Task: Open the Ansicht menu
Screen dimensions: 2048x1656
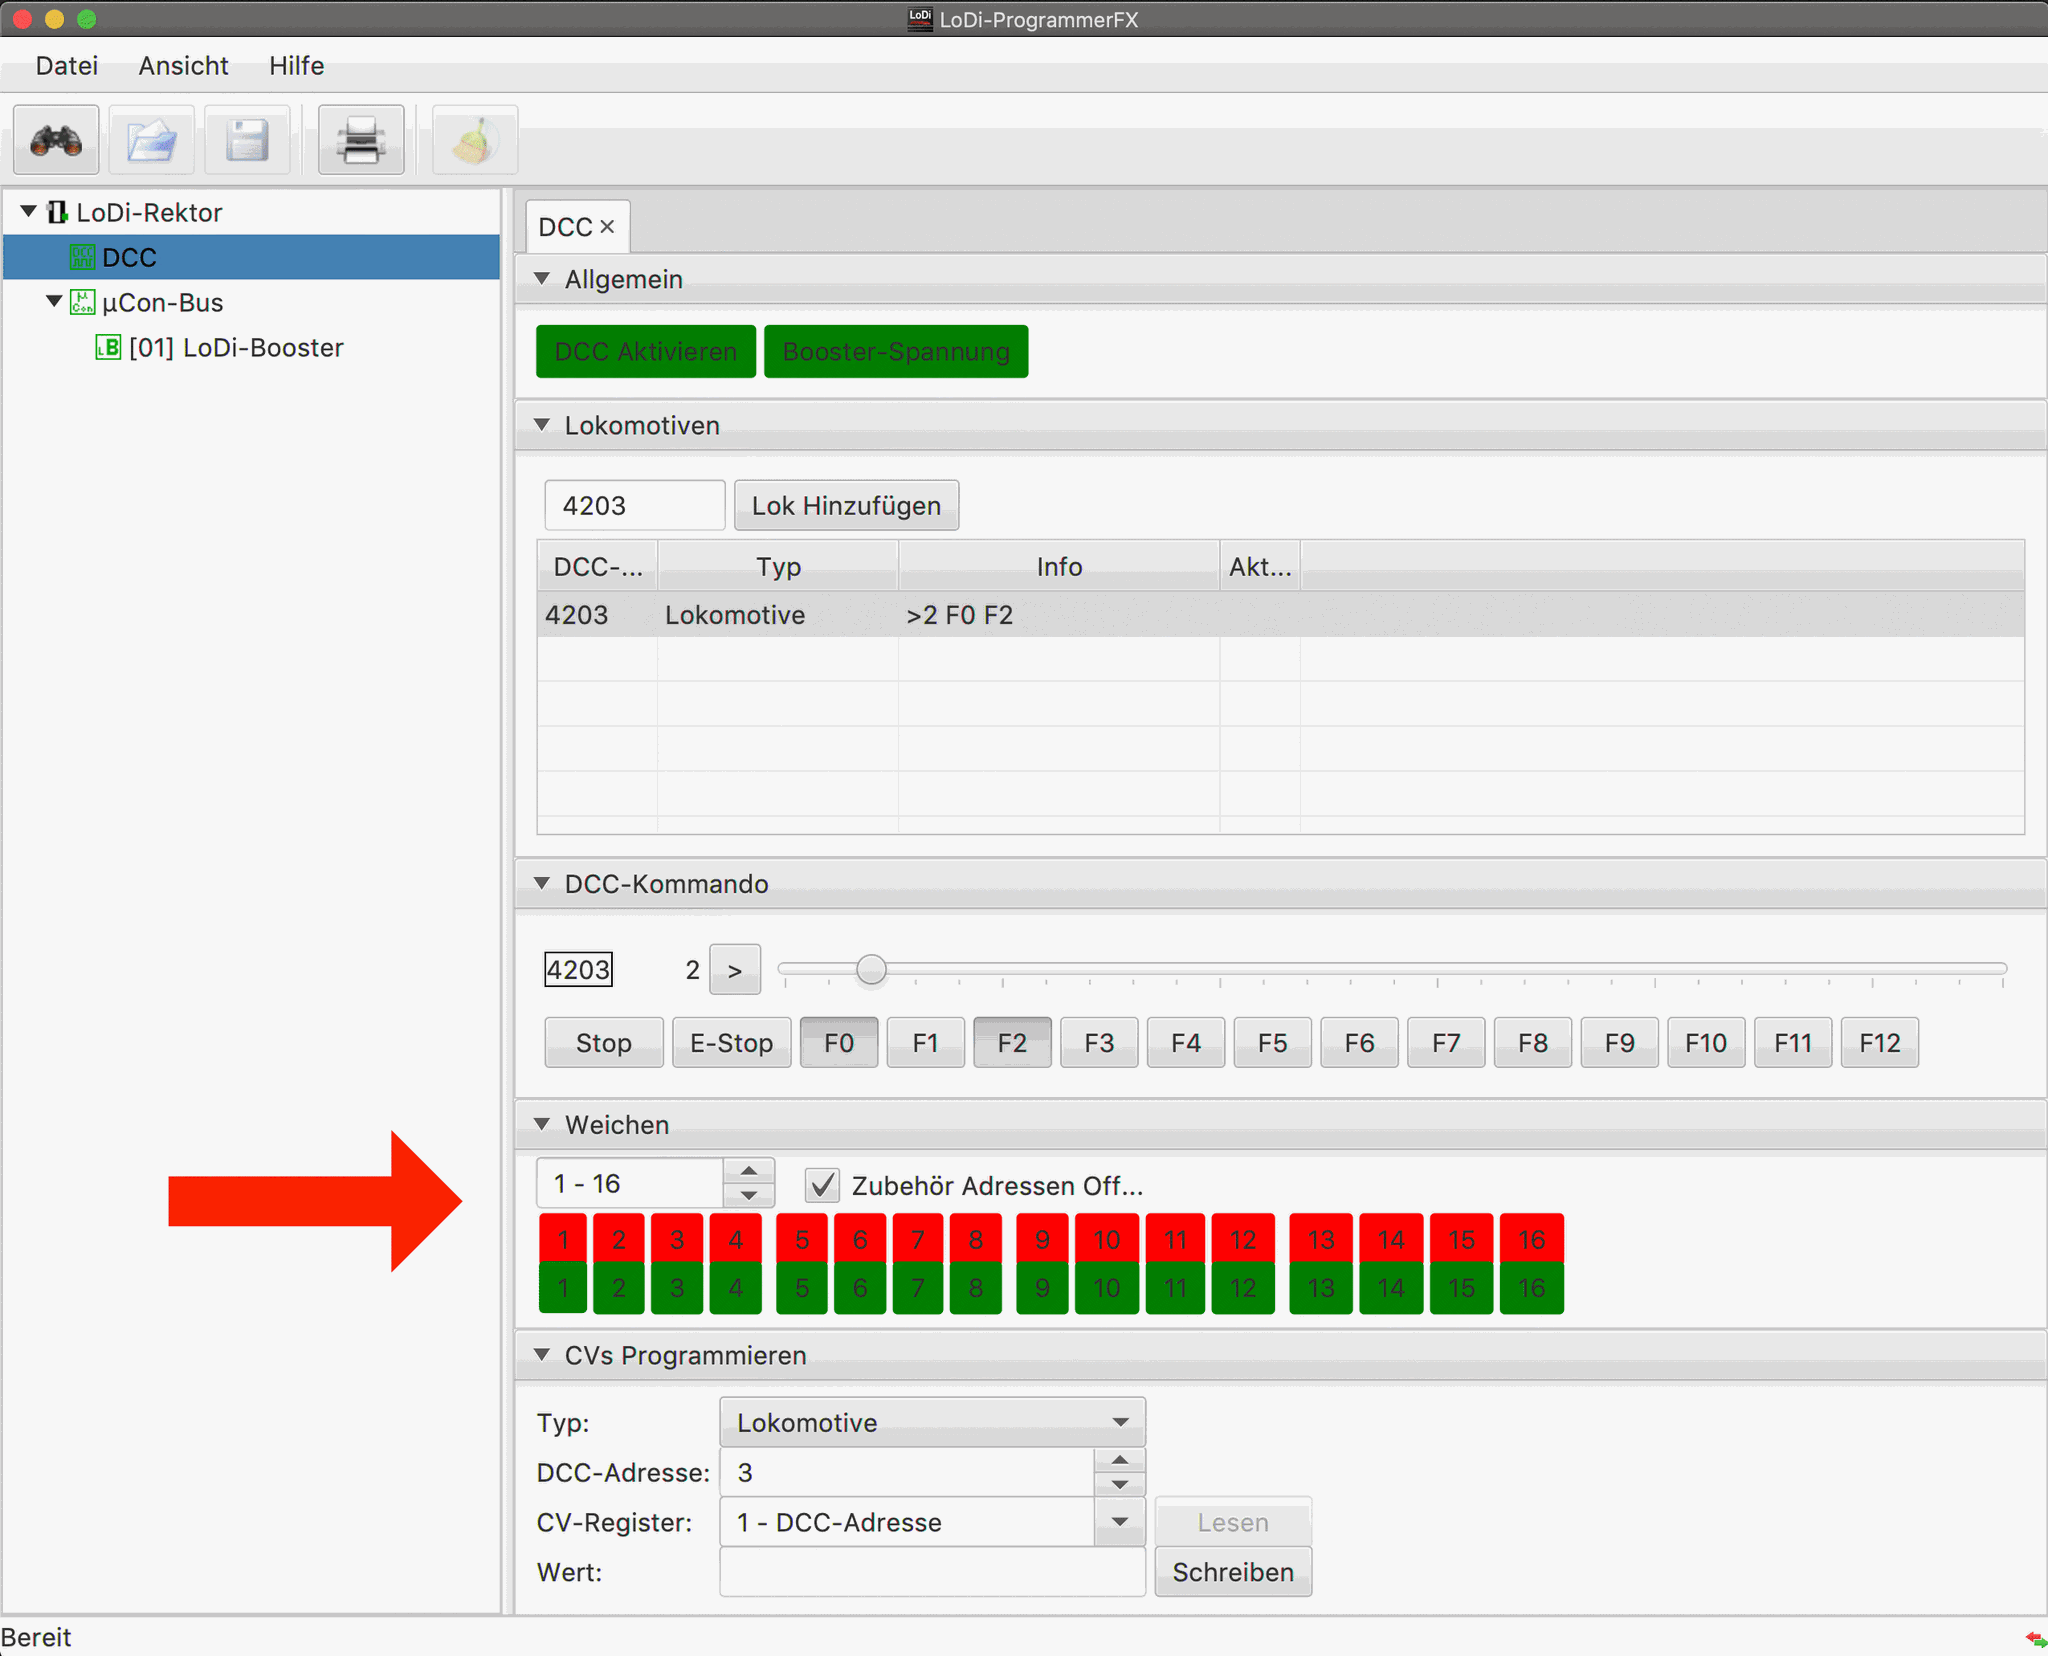Action: pyautogui.click(x=183, y=66)
